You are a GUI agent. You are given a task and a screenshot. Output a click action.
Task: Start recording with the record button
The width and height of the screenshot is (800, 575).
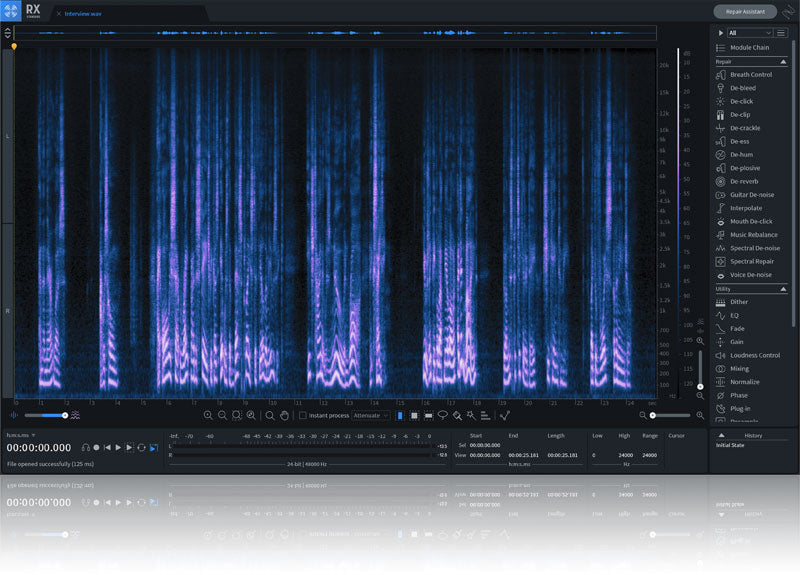pos(96,447)
